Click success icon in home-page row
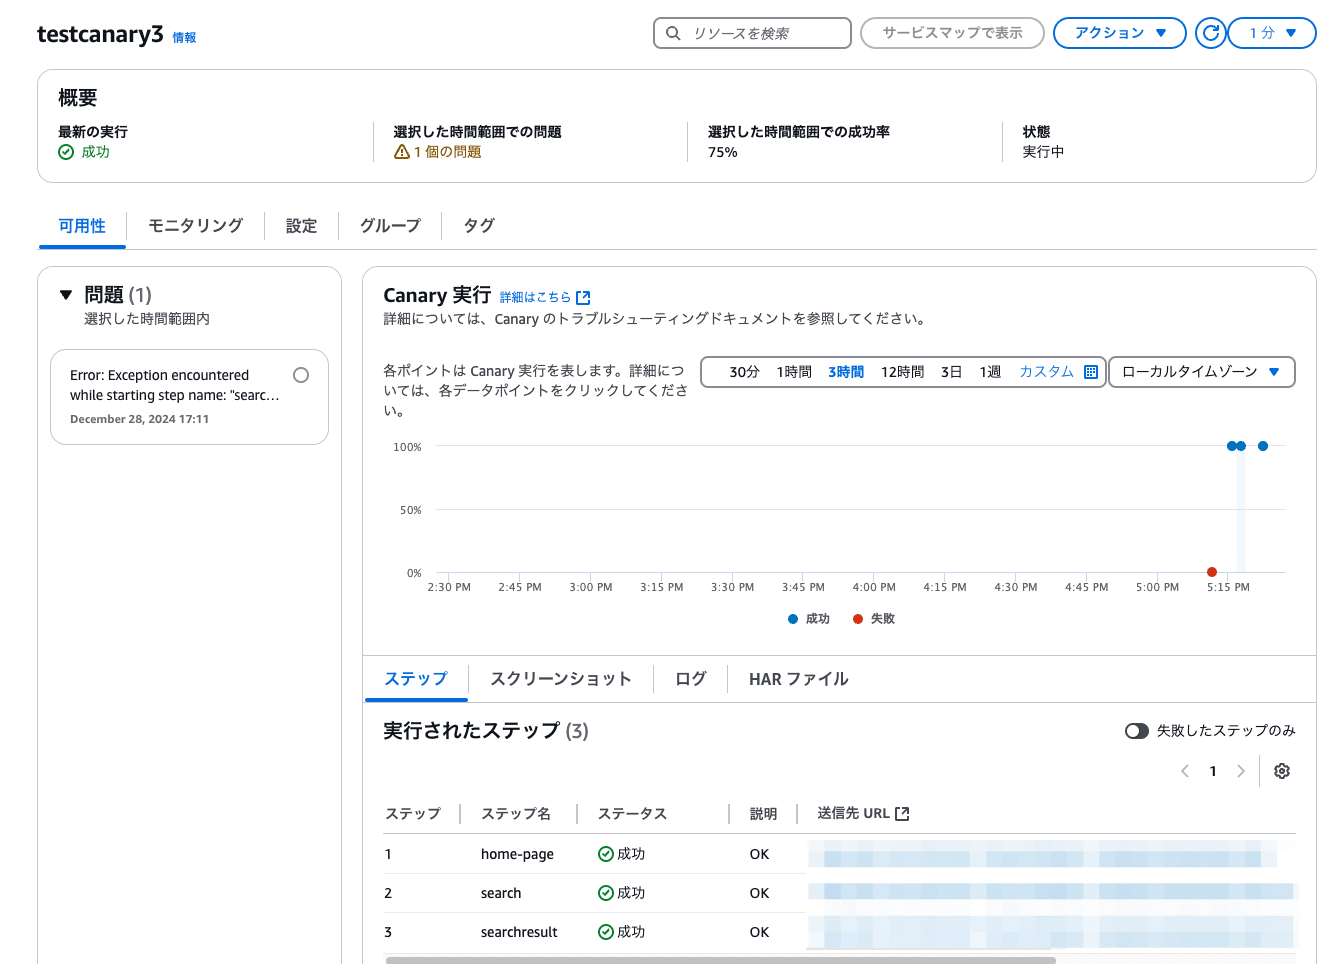The height and width of the screenshot is (964, 1342). click(x=606, y=854)
